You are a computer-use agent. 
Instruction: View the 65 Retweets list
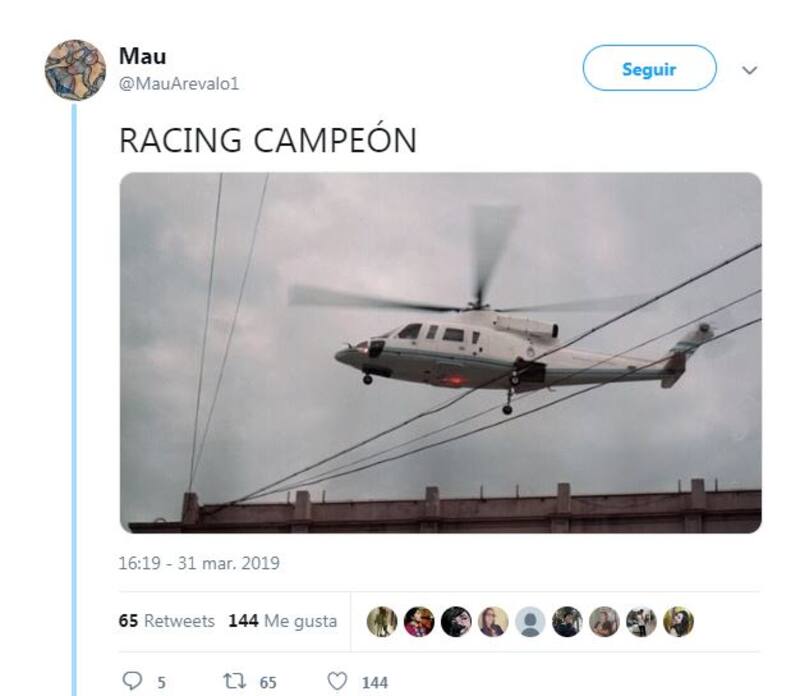tap(166, 621)
